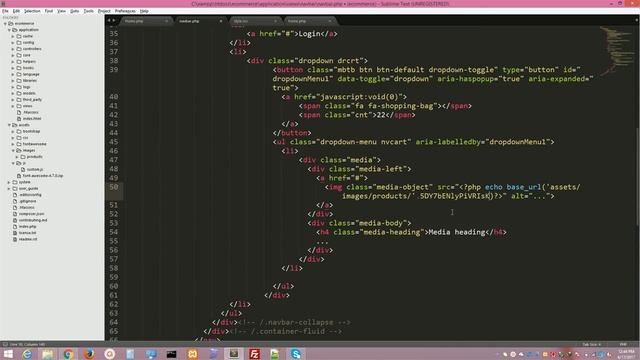Click the folder icon beside fontawesome
Screen dimensions: 640x360
(x=19, y=144)
